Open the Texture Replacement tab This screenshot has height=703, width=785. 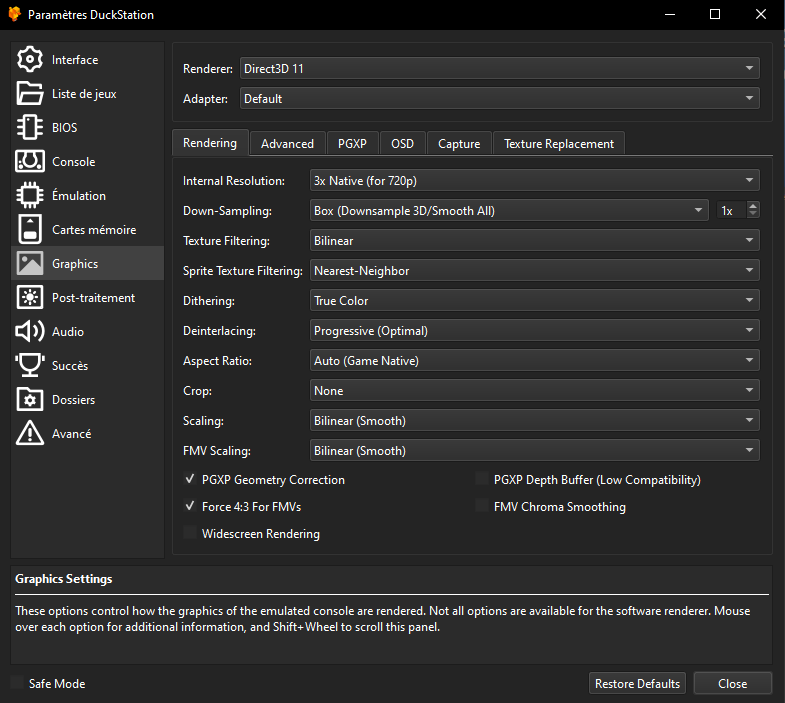tap(559, 144)
